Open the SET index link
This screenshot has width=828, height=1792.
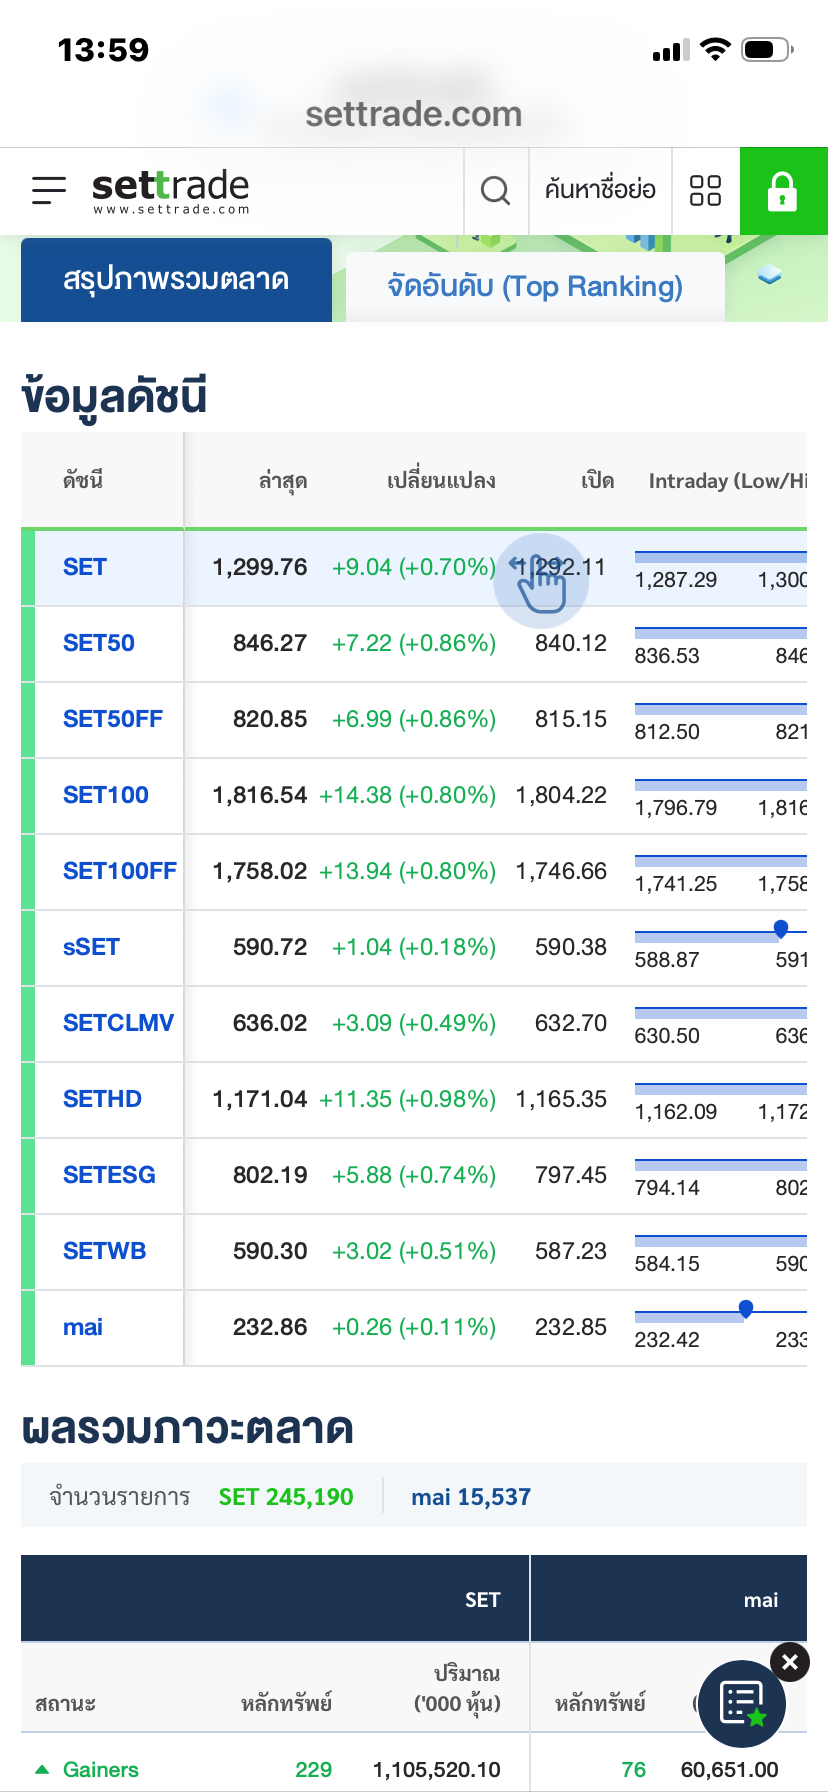pyautogui.click(x=85, y=567)
